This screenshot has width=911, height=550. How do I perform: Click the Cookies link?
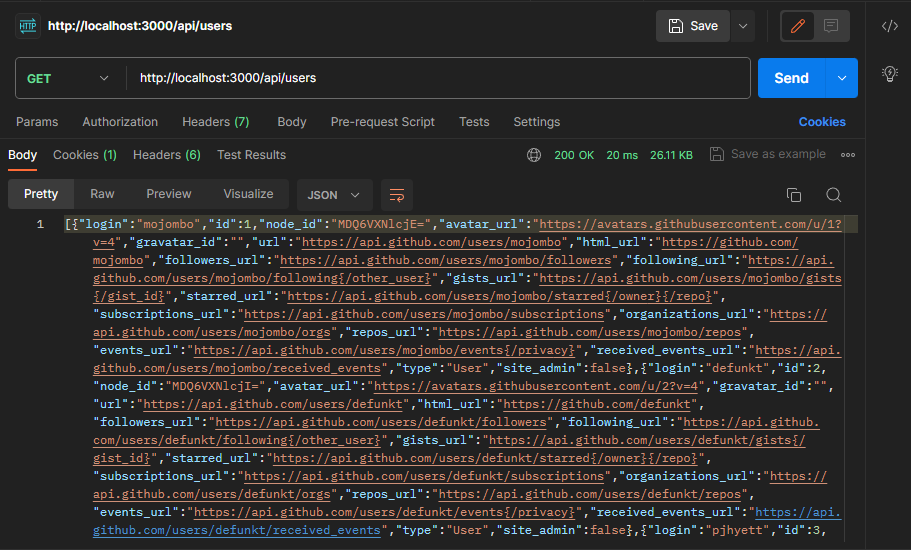click(x=822, y=122)
